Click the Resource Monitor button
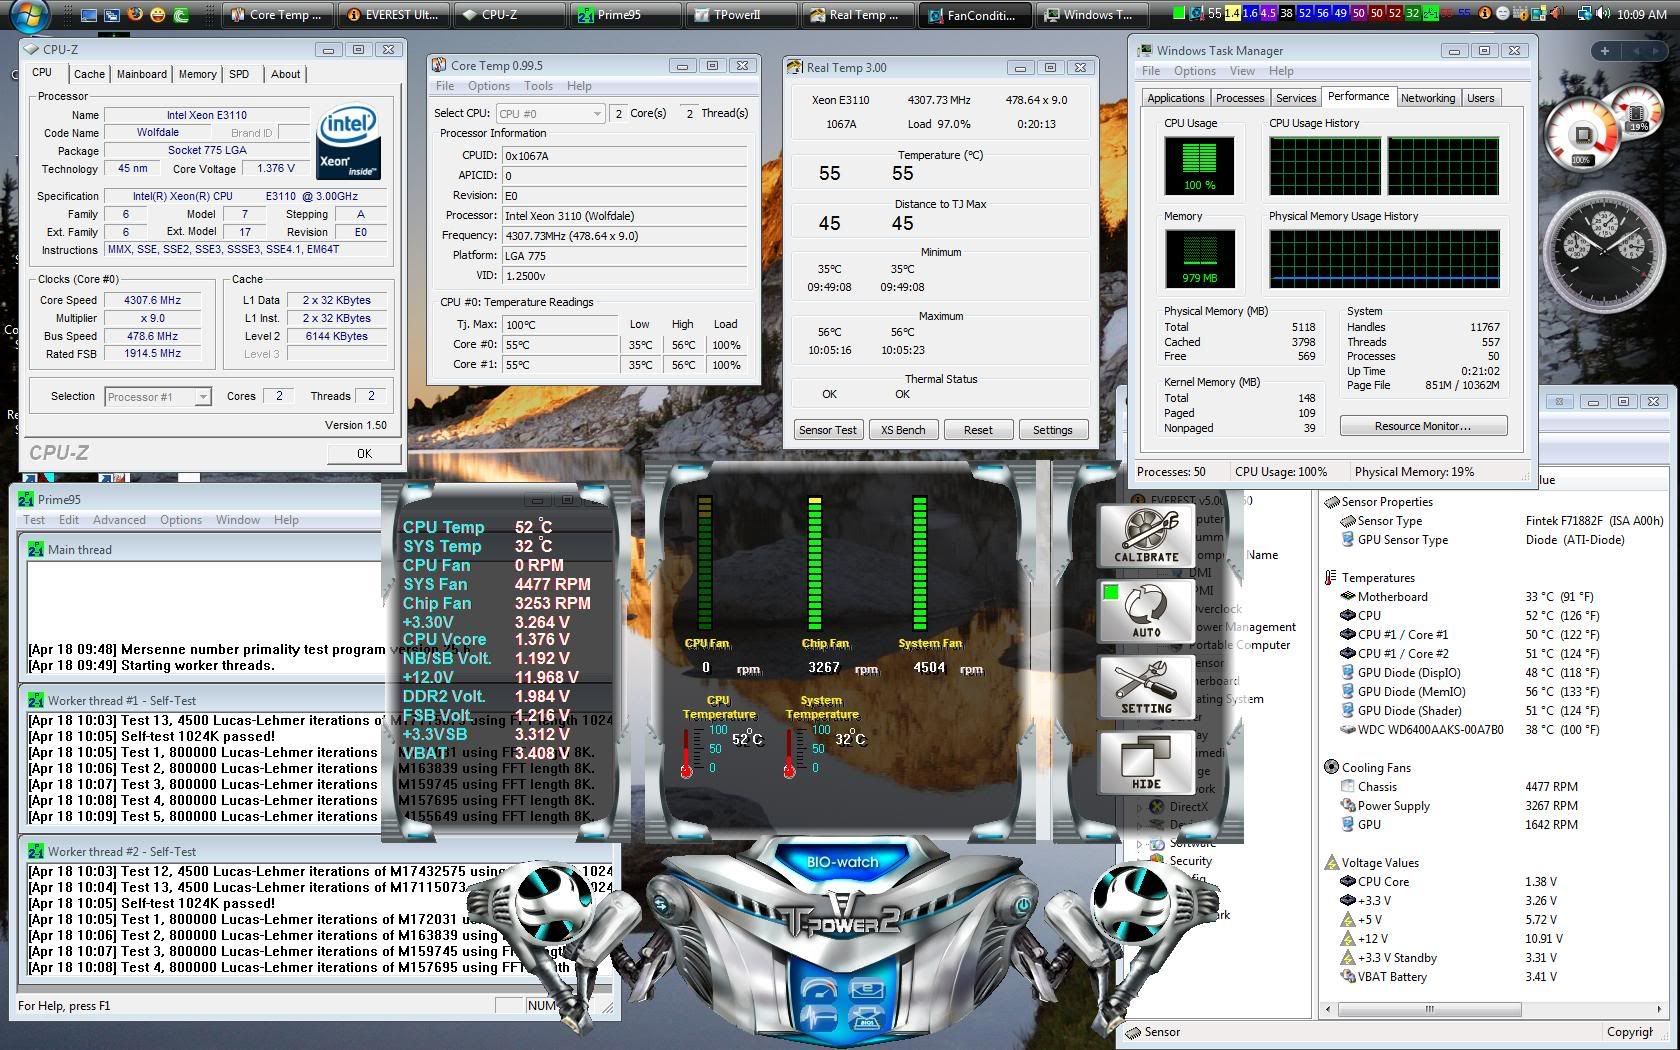1680x1050 pixels. [x=1422, y=426]
